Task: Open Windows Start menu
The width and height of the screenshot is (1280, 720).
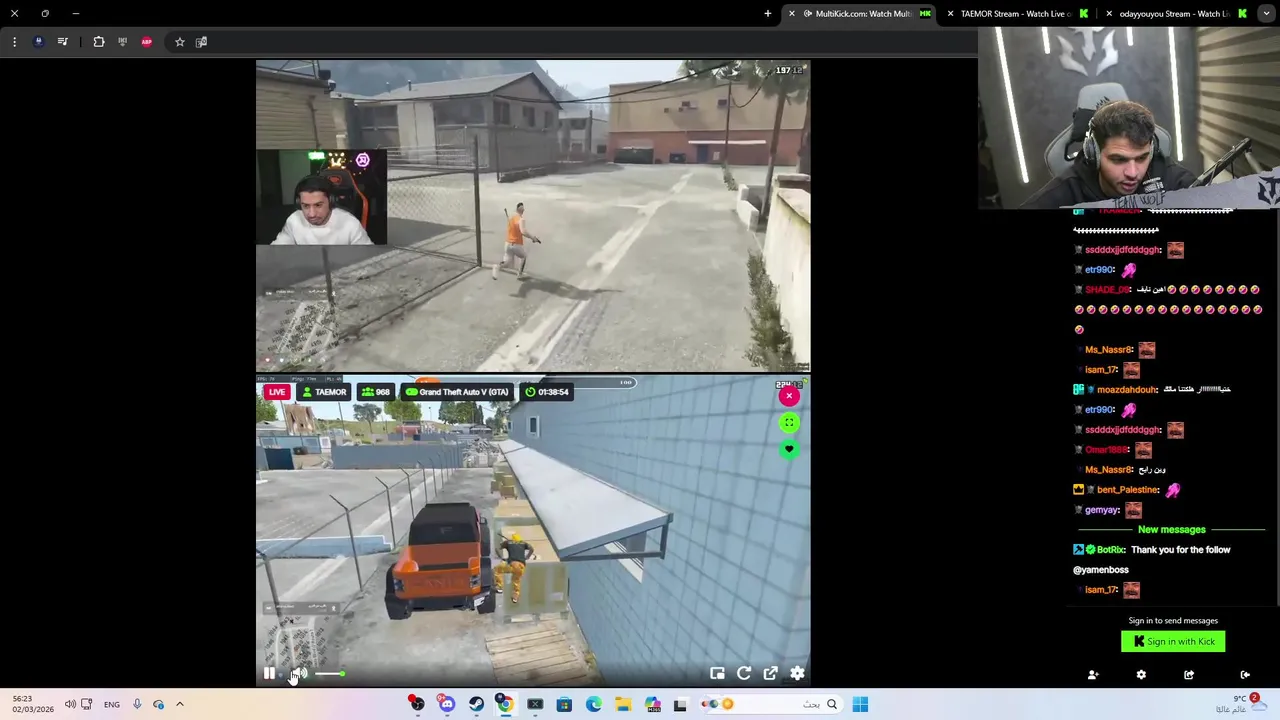Action: point(860,705)
